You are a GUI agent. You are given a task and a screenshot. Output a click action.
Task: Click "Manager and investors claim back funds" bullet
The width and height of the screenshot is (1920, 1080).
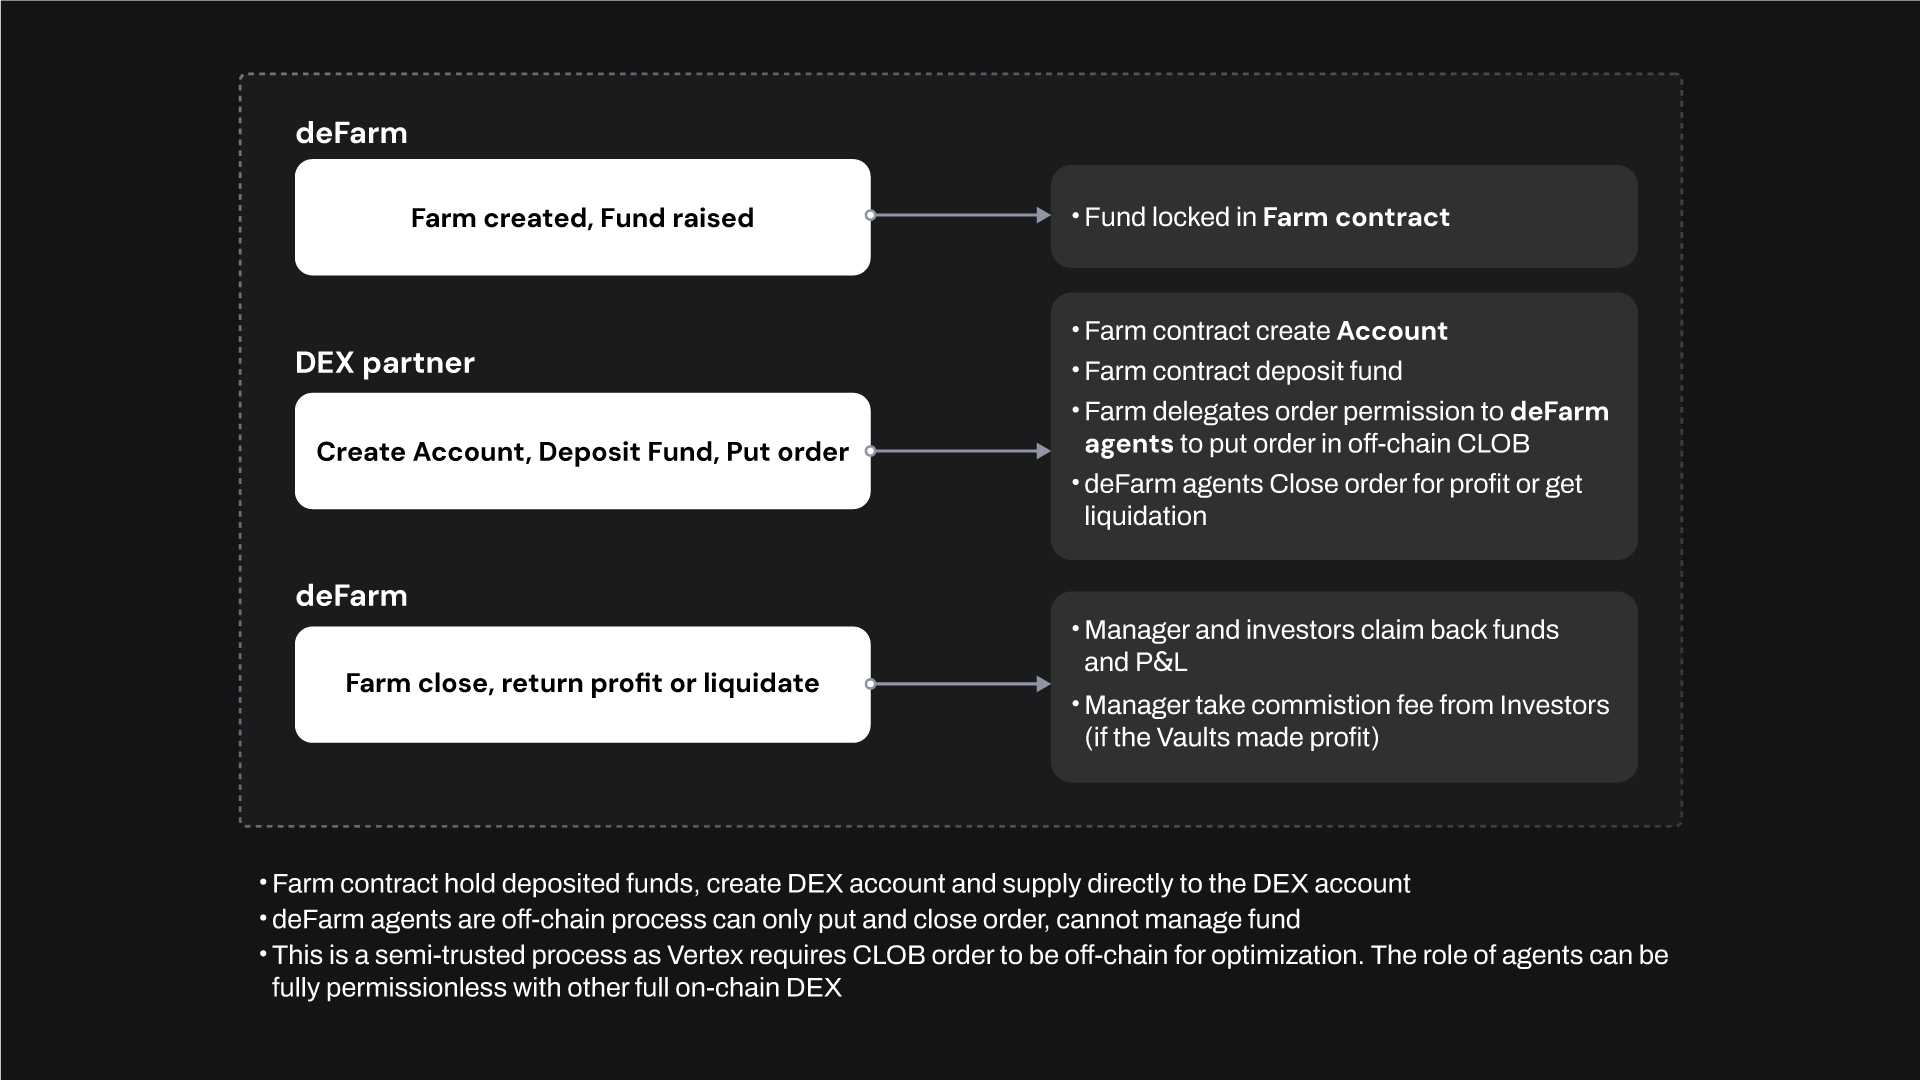(1321, 630)
